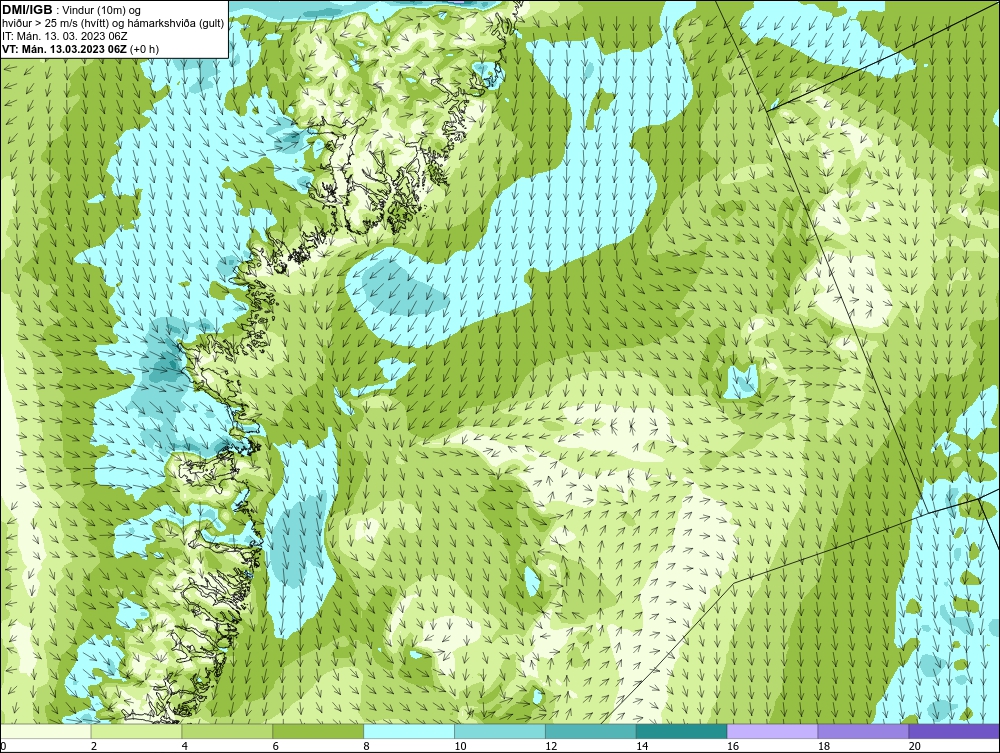The image size is (1000, 753).
Task: Click the legend label '14'
Action: 642,746
